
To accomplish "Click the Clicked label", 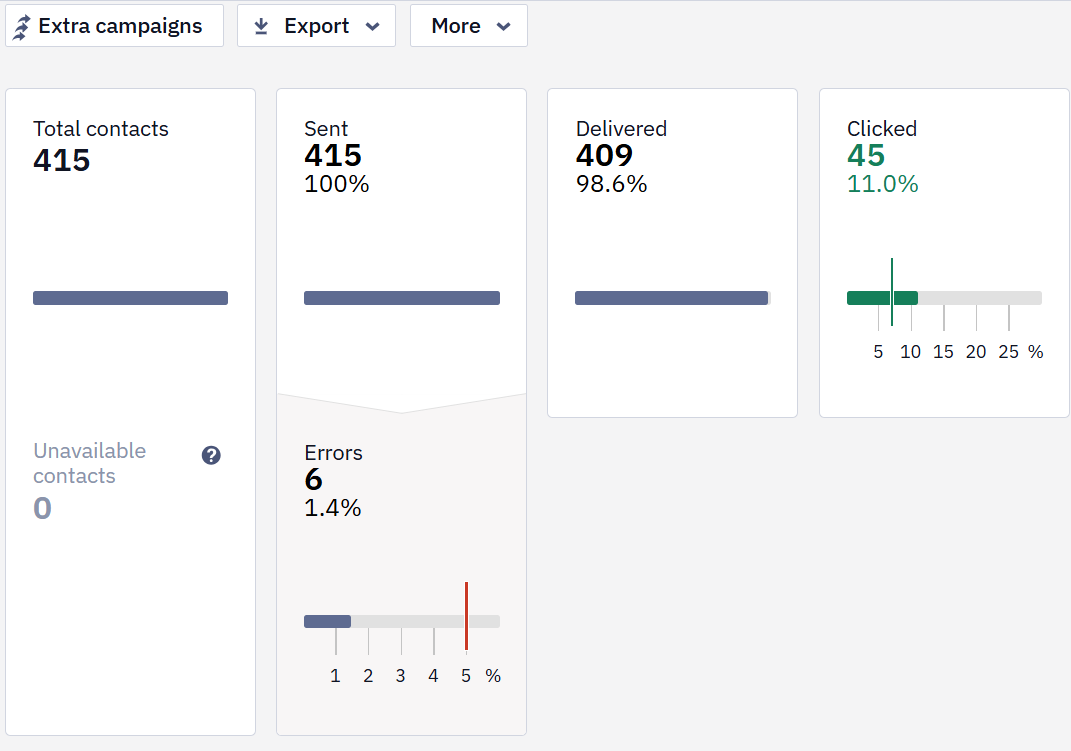I will (882, 128).
